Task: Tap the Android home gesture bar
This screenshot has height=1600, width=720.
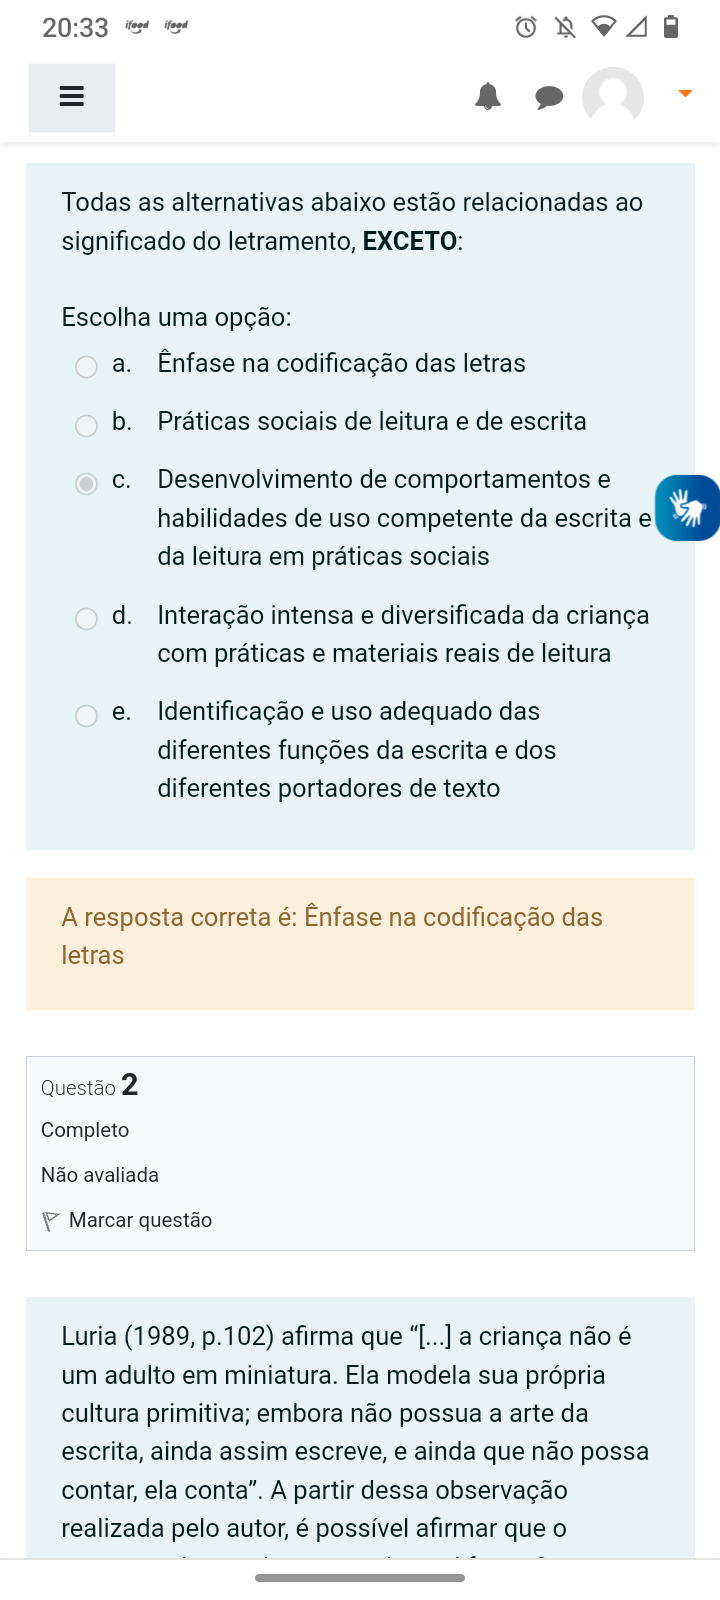Action: (x=360, y=1578)
